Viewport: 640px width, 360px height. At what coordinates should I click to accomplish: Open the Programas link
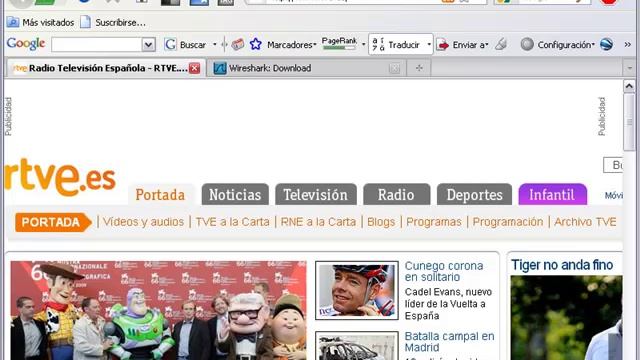[433, 222]
